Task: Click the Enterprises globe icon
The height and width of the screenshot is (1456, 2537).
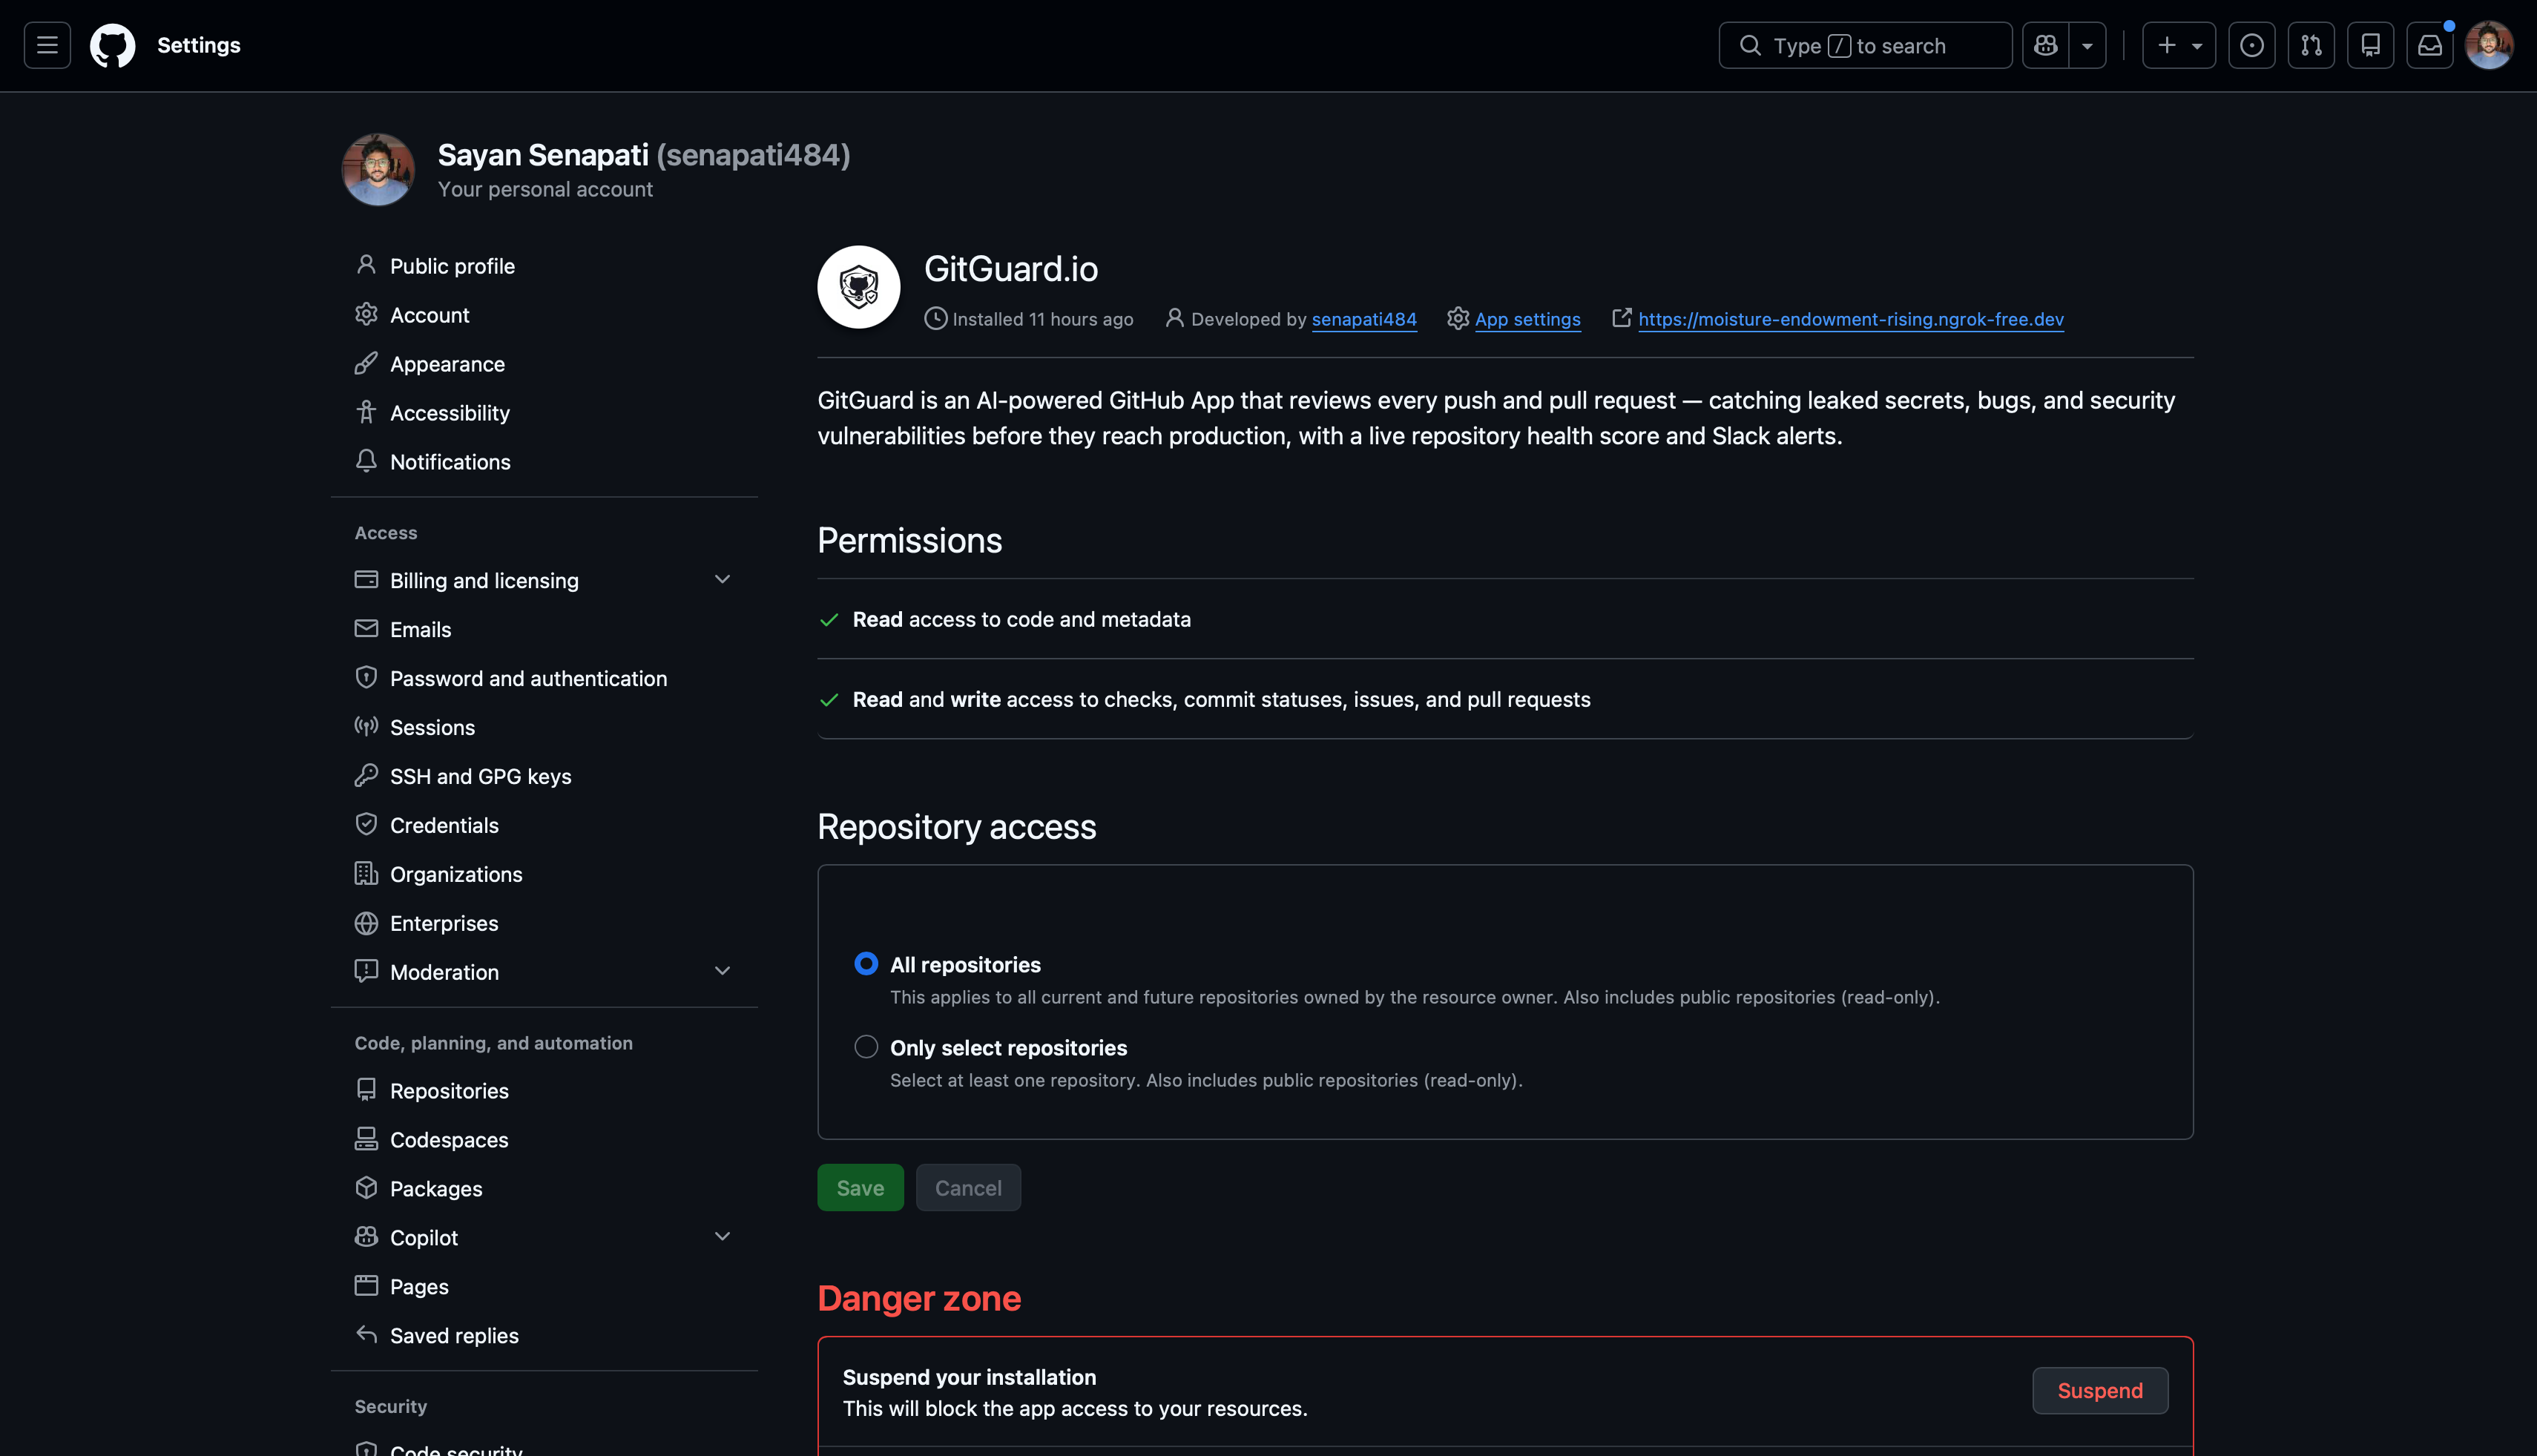Action: (366, 923)
